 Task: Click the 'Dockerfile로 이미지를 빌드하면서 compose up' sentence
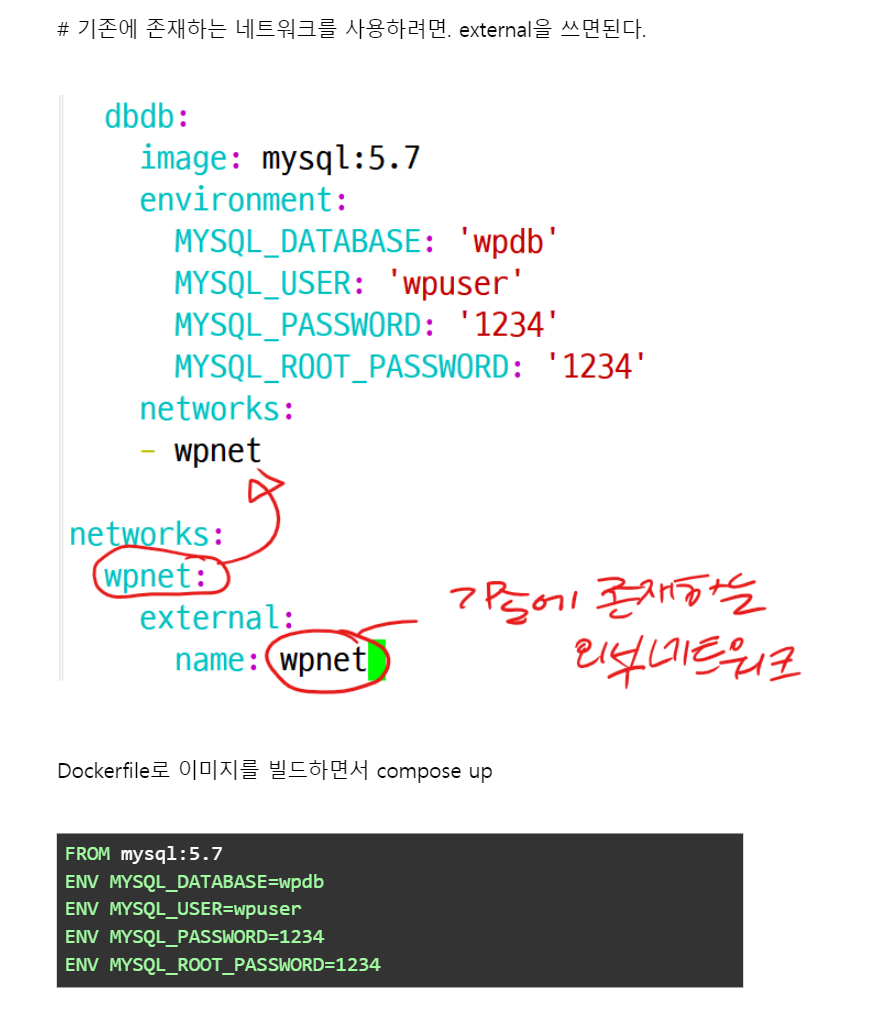click(275, 770)
